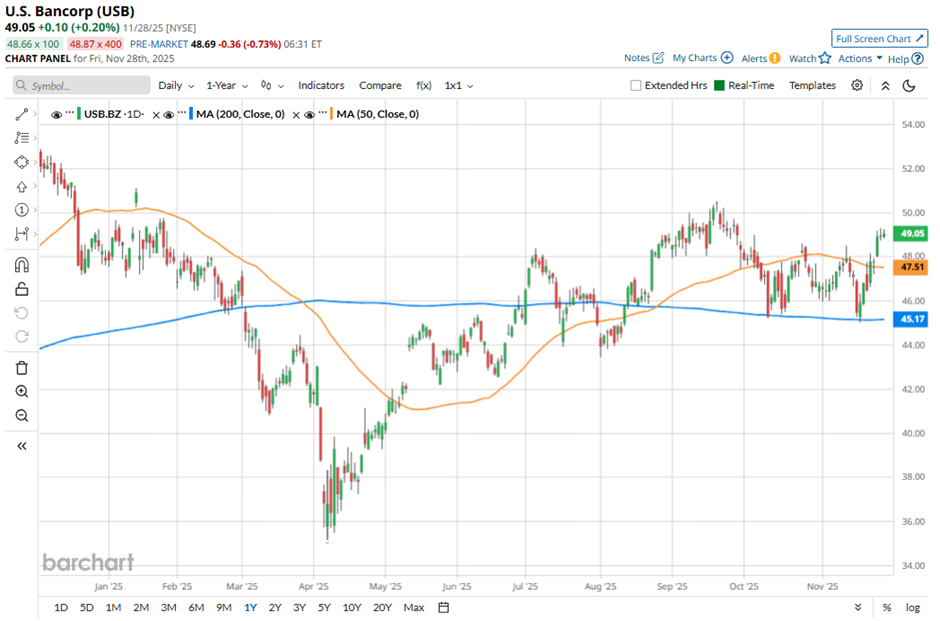Select the trend line drawing tool
The height and width of the screenshot is (621, 940).
21,114
